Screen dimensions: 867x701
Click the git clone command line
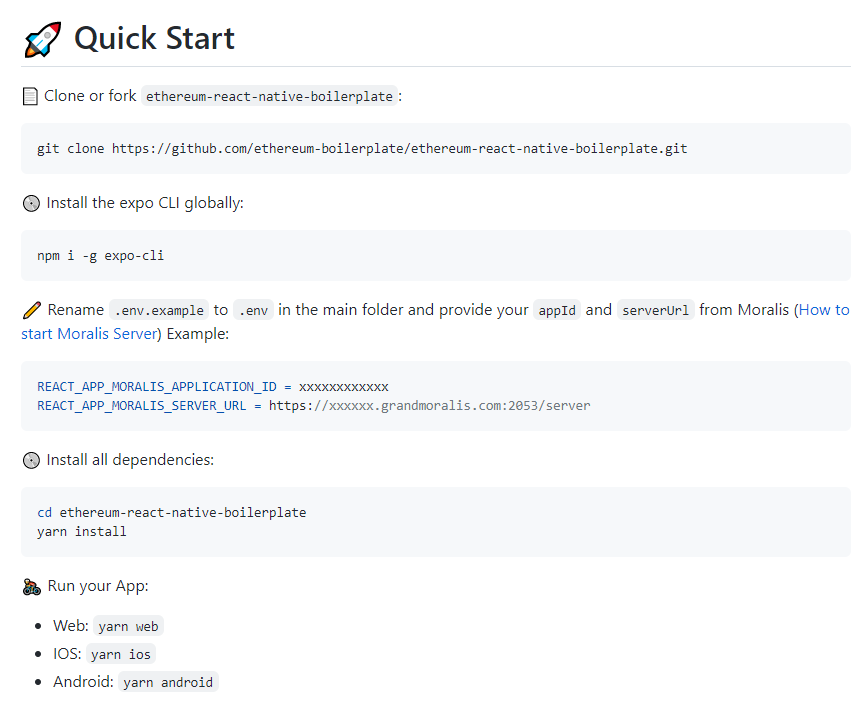(x=362, y=149)
